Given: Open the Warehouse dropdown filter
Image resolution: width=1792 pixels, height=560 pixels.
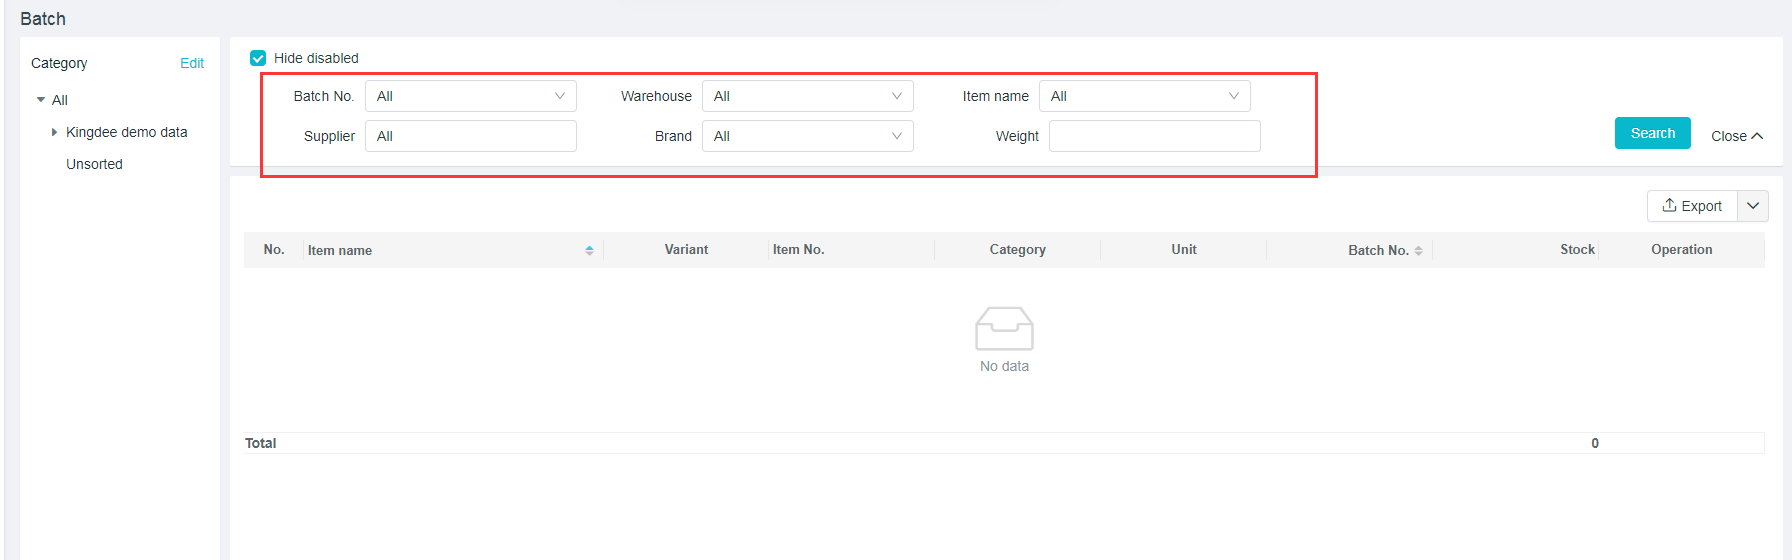Looking at the screenshot, I should coord(807,96).
